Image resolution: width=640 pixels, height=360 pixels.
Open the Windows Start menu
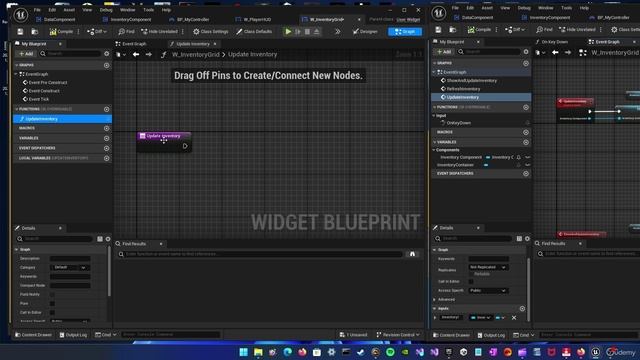tap(244, 352)
